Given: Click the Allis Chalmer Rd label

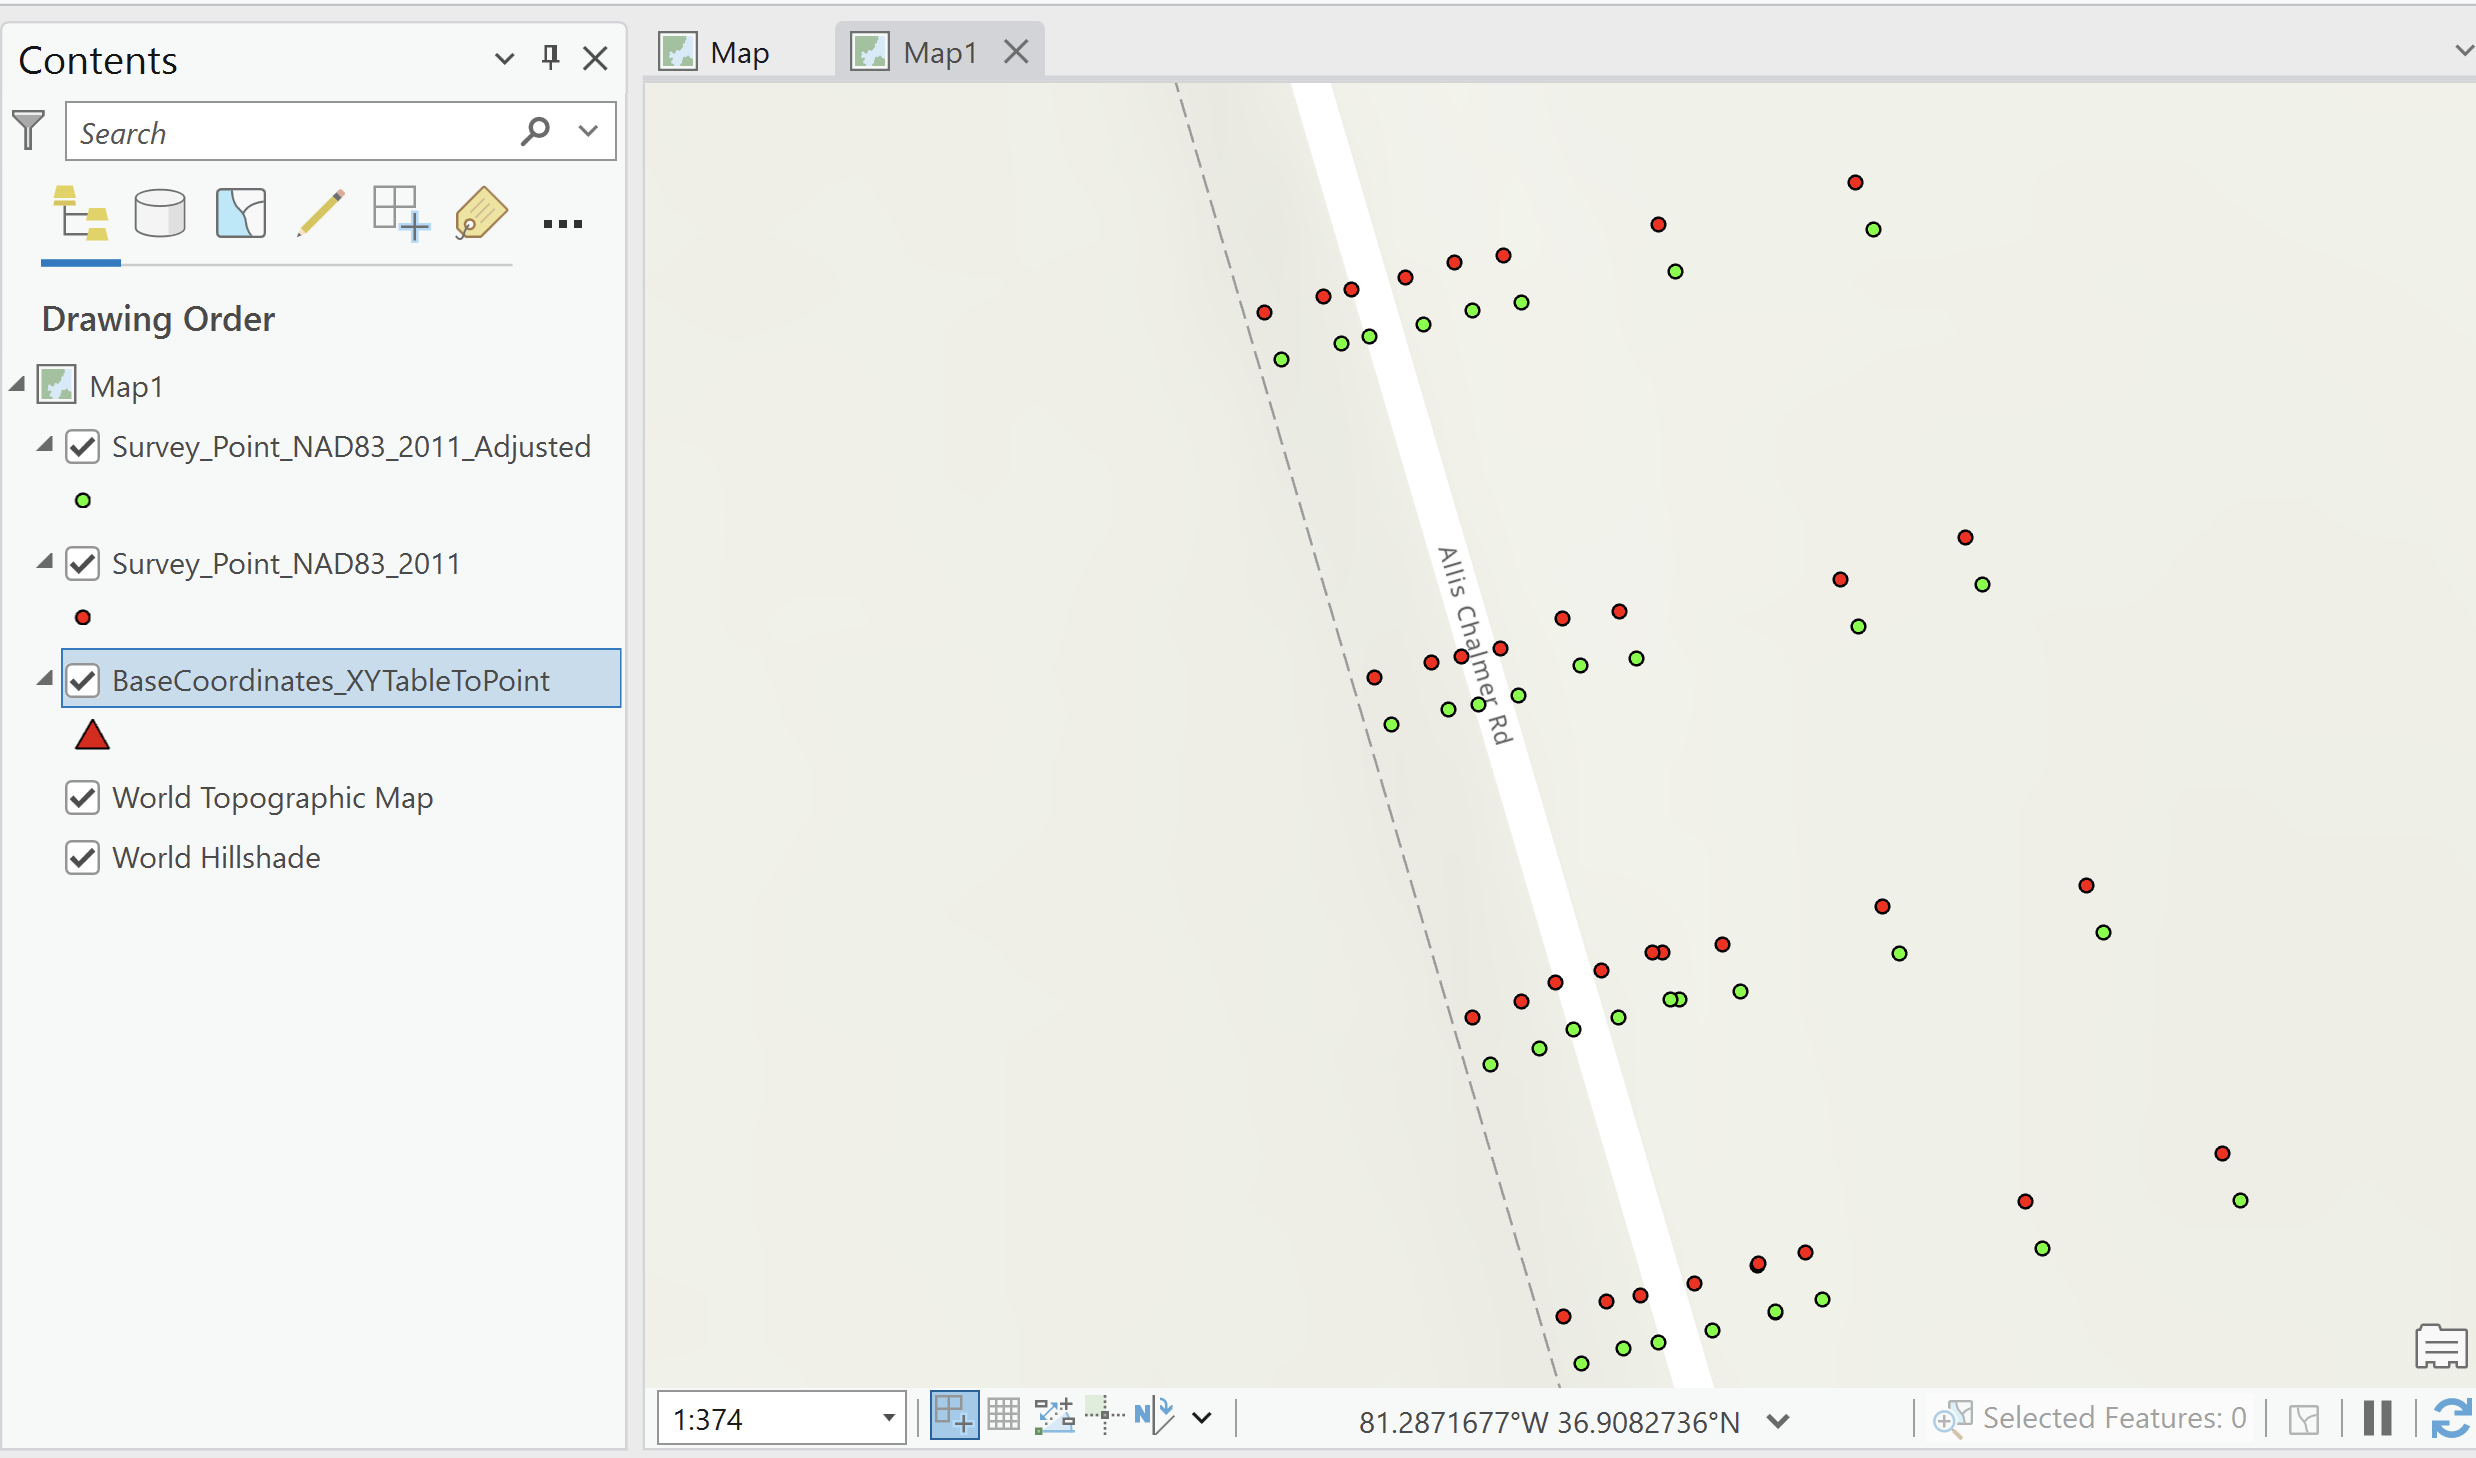Looking at the screenshot, I should (1475, 645).
